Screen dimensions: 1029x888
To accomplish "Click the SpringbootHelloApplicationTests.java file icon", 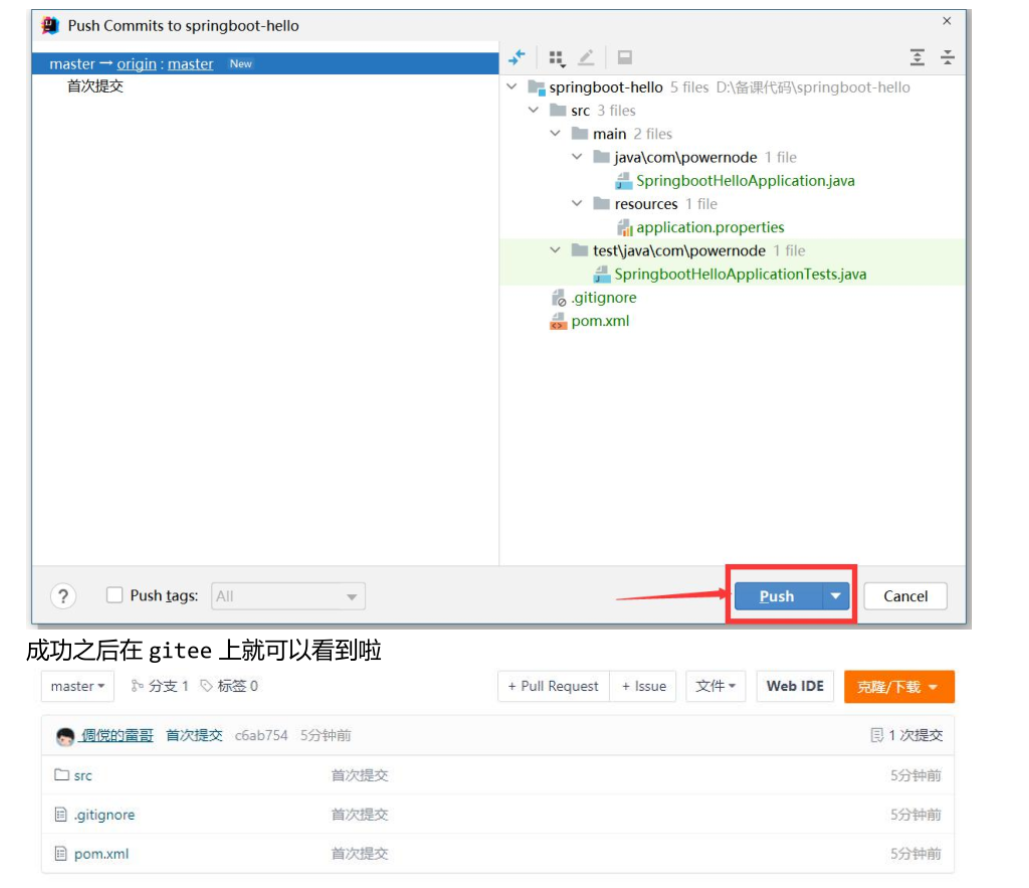I will (x=602, y=274).
